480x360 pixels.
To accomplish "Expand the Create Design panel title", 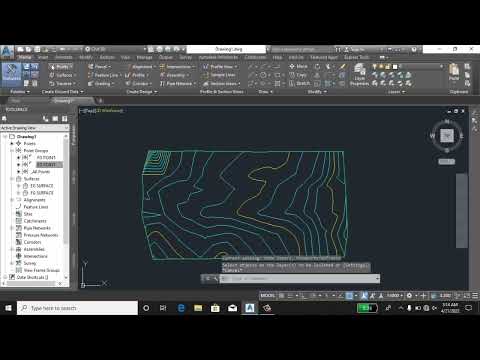I will (142, 92).
